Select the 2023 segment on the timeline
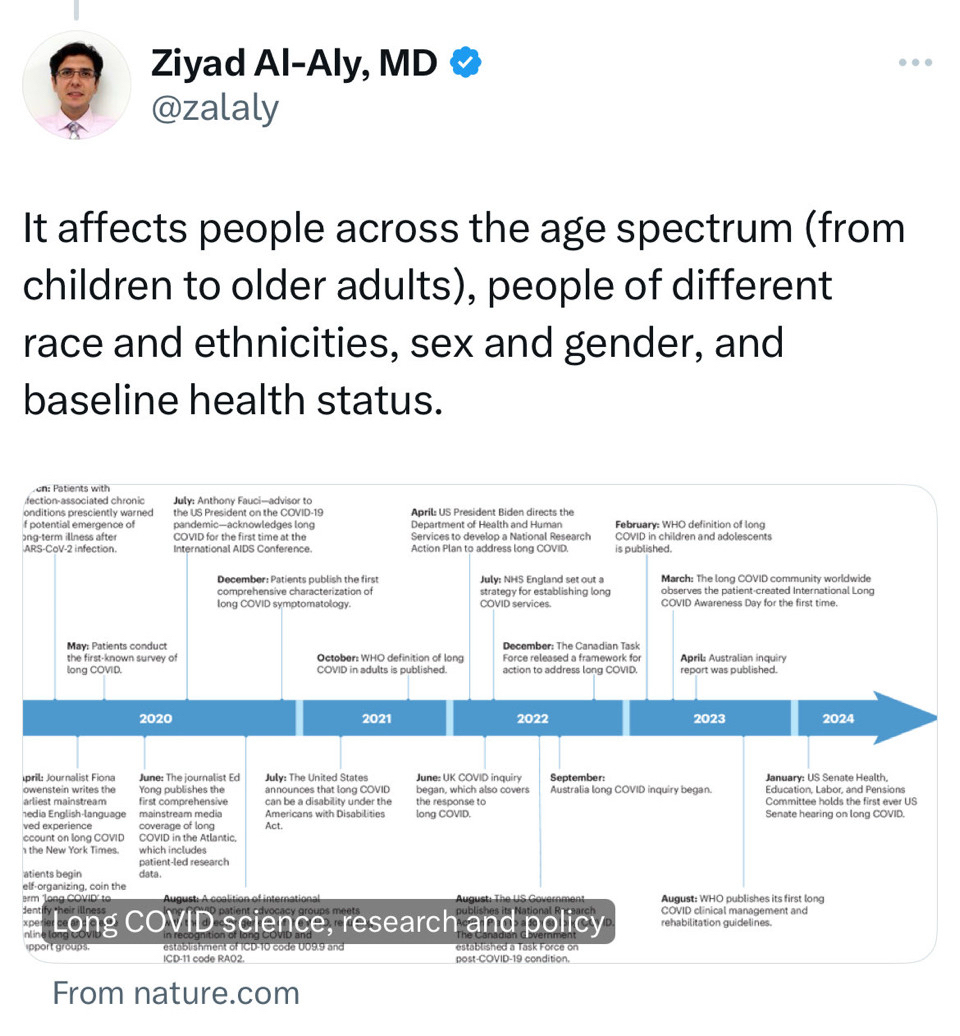This screenshot has height=1036, width=960. coord(709,718)
